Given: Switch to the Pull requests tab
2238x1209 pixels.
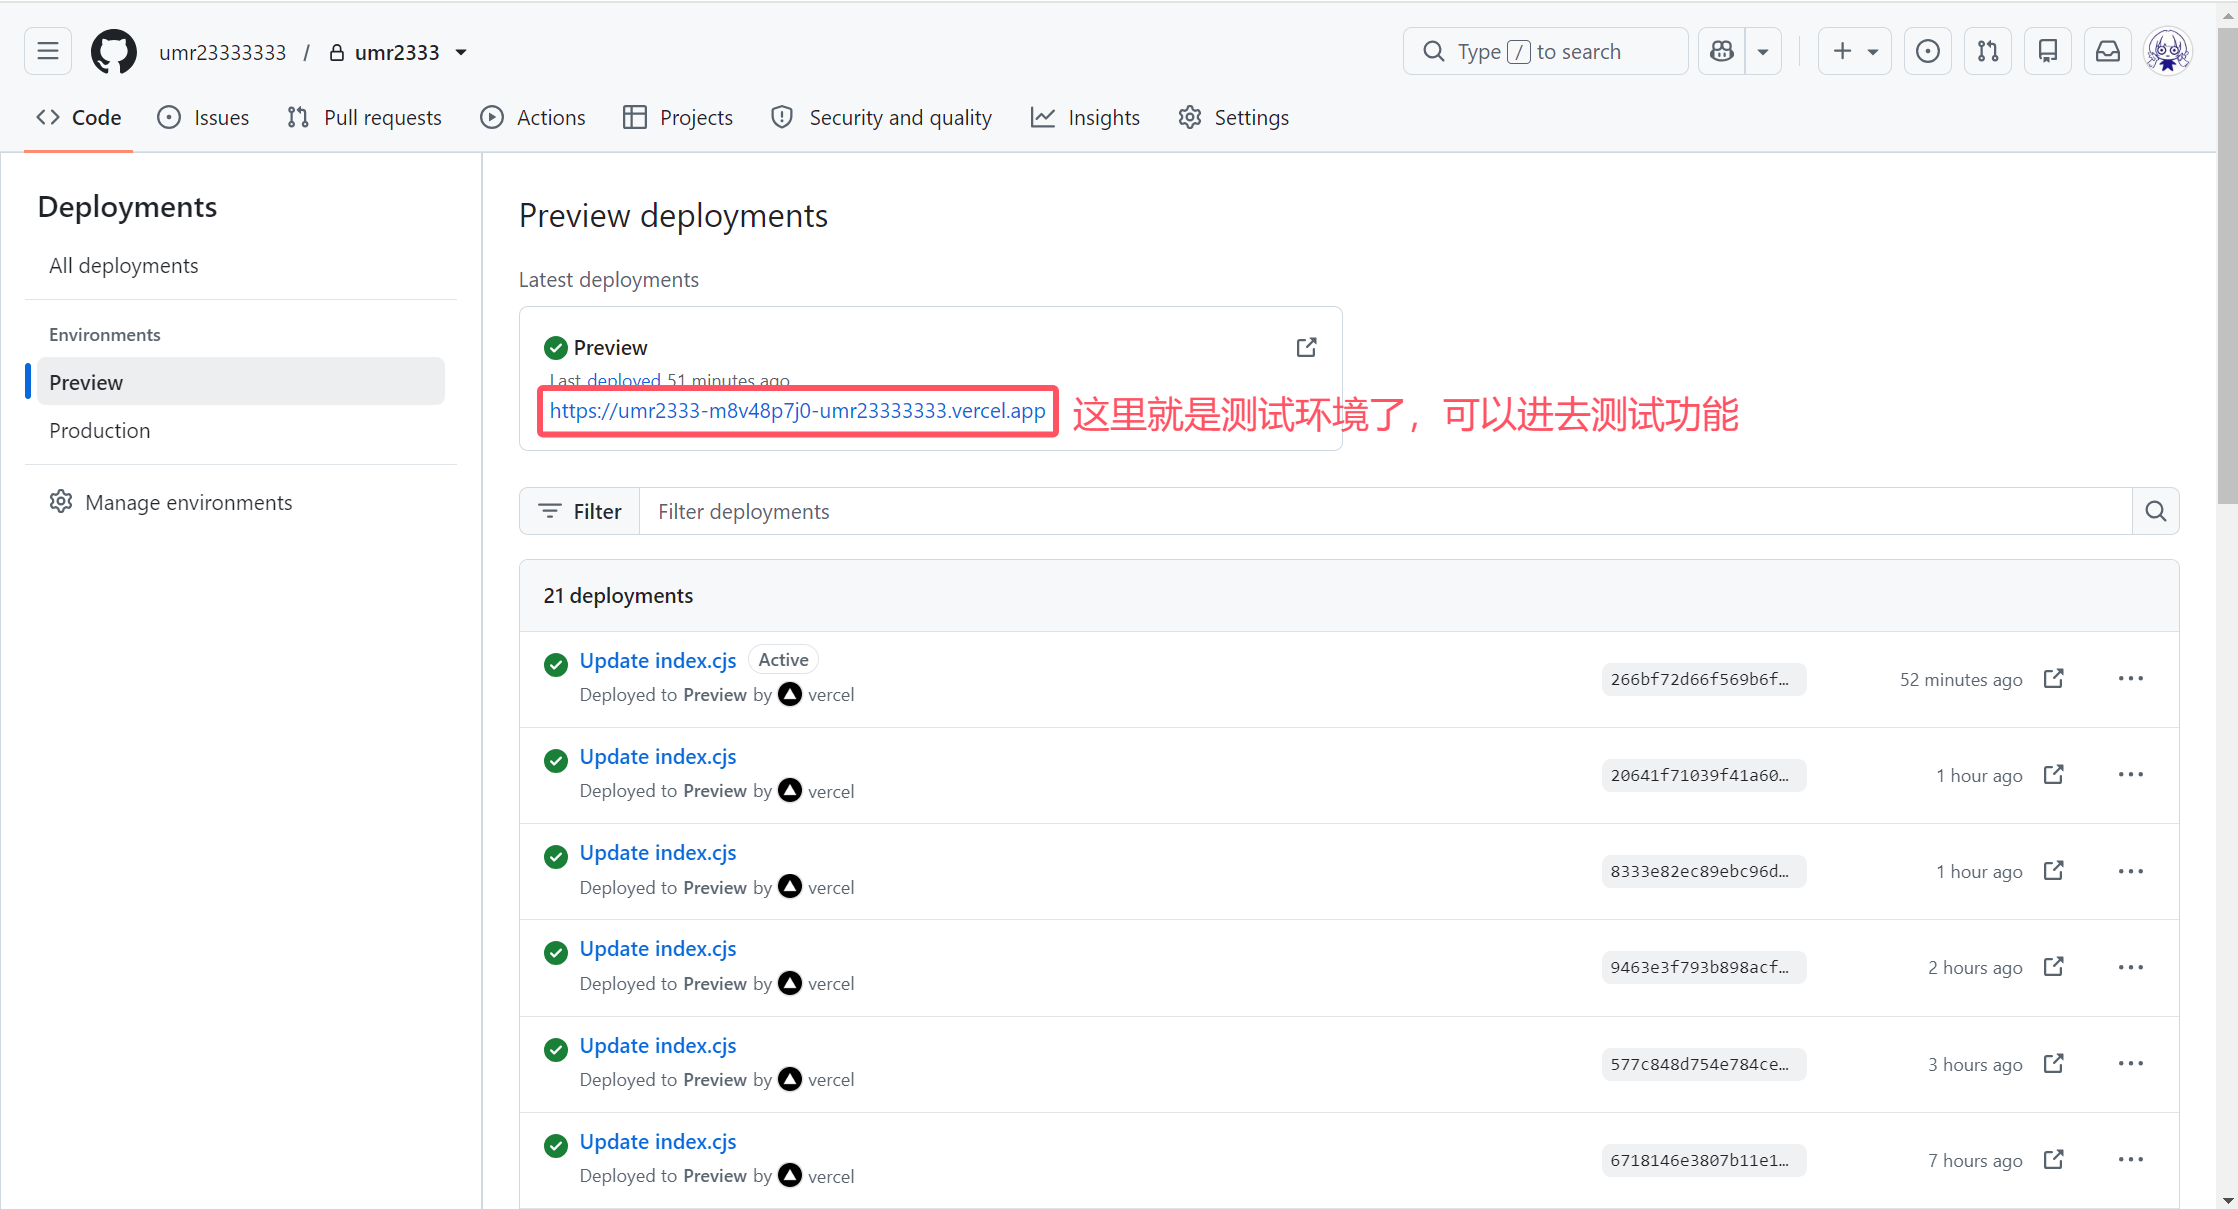Looking at the screenshot, I should [364, 117].
